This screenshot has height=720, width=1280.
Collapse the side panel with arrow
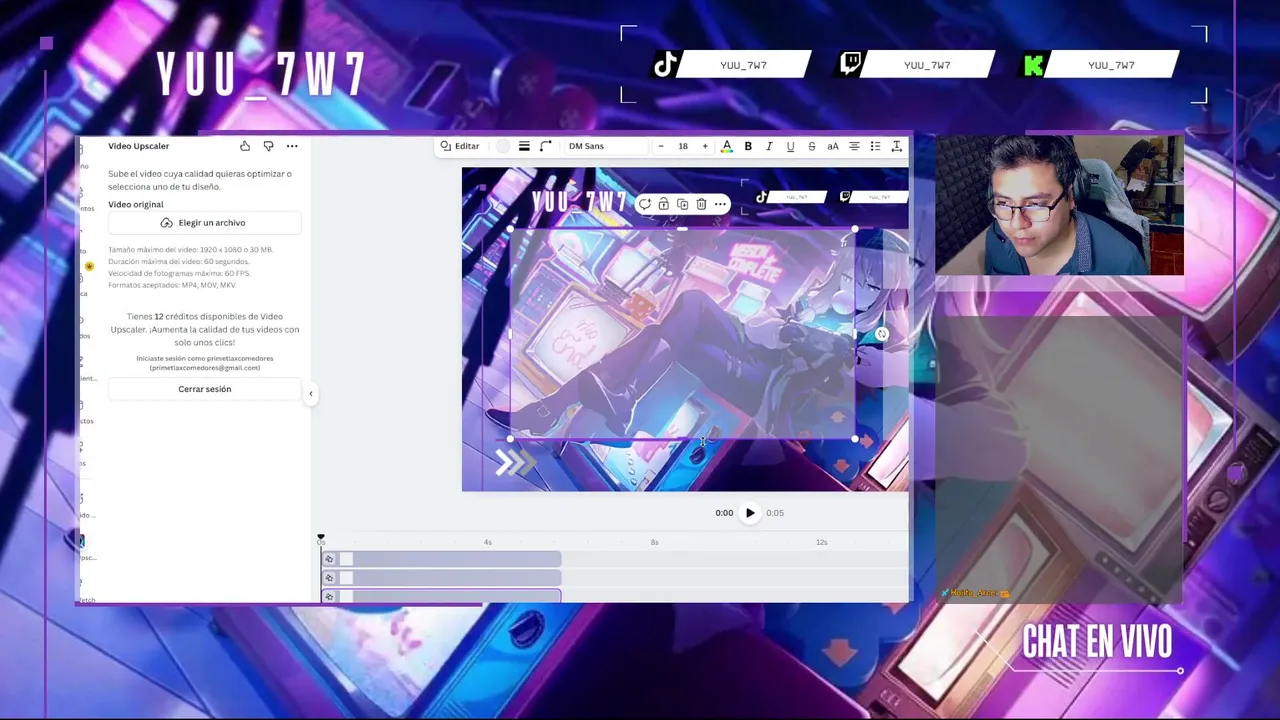pyautogui.click(x=310, y=393)
